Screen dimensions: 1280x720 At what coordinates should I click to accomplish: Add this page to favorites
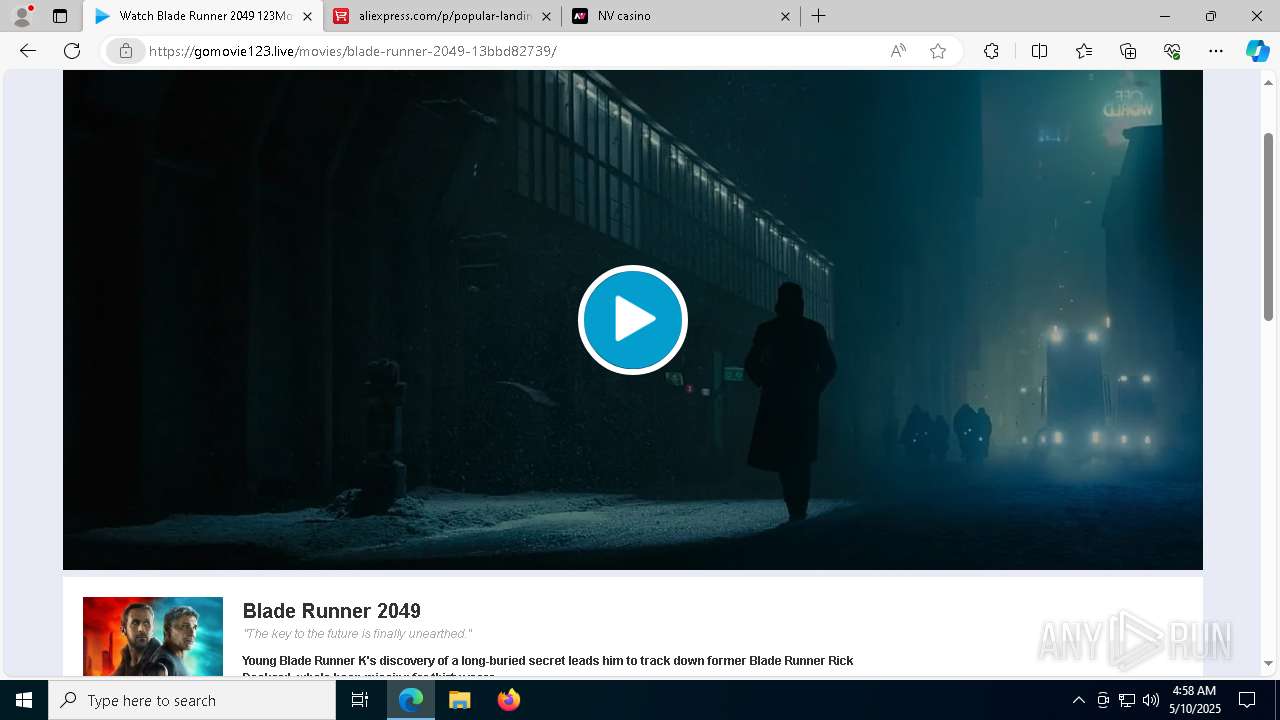tap(938, 51)
